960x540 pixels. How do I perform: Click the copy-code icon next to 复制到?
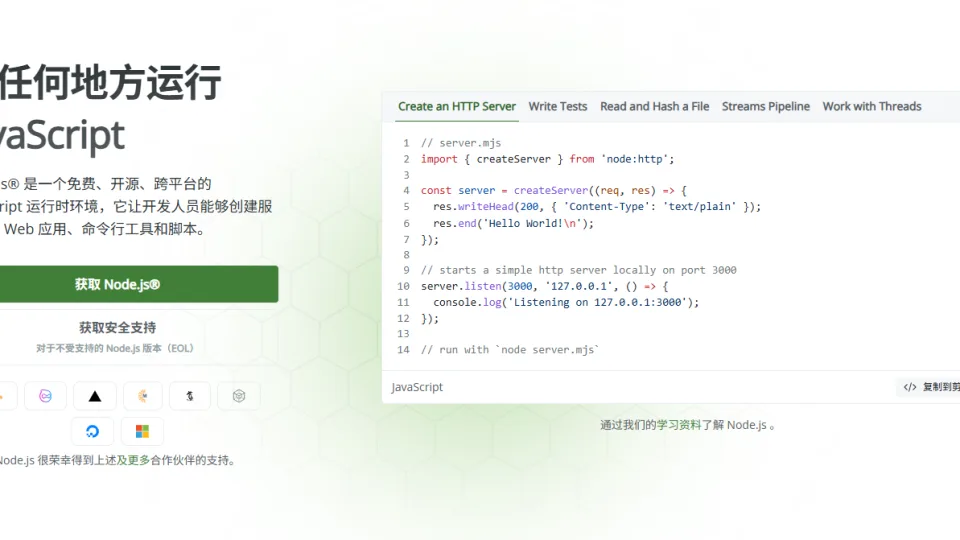(910, 387)
